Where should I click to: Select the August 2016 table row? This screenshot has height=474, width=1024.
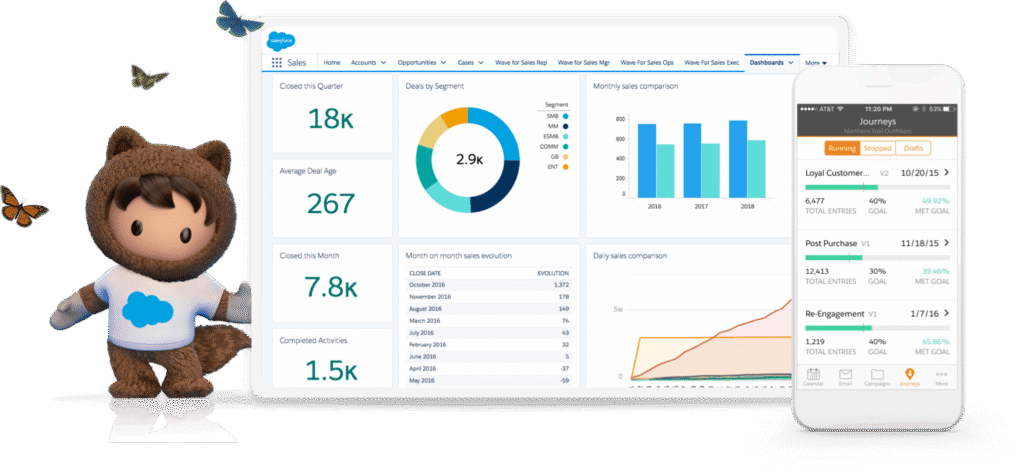tap(488, 308)
